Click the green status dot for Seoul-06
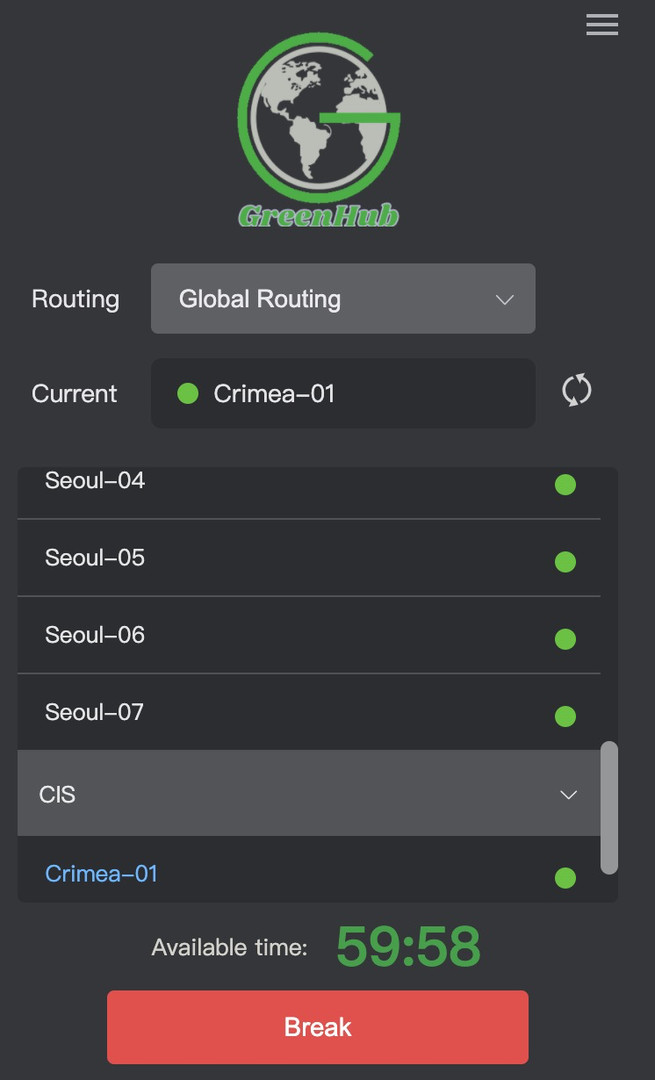 (565, 639)
